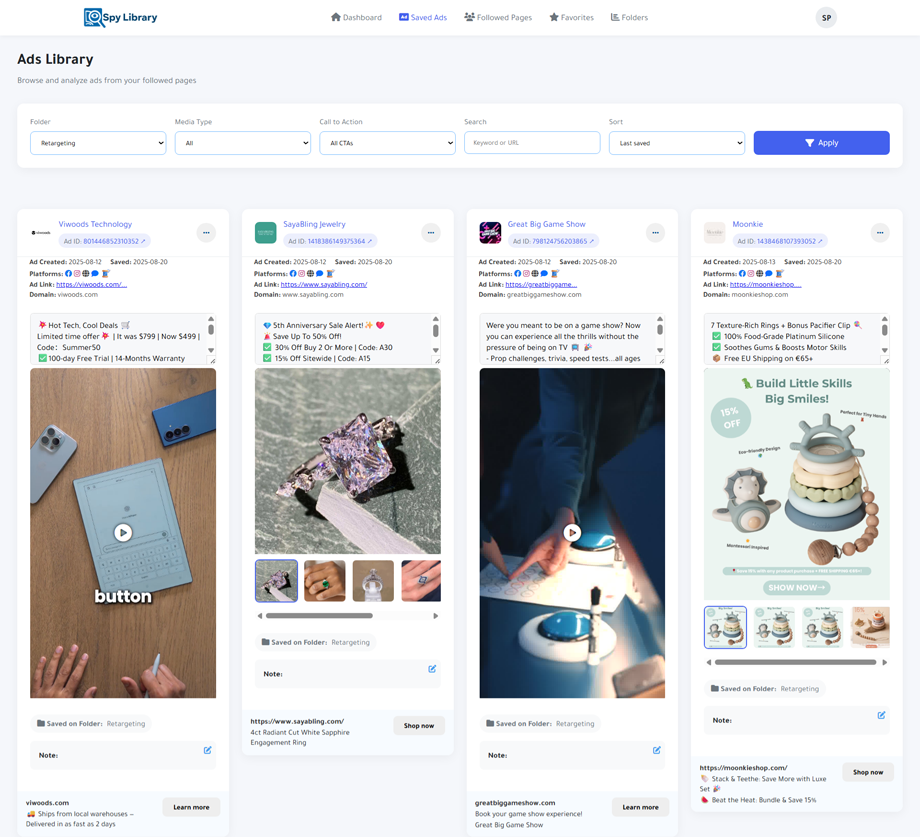Edit note on Great Big Game Show card
The width and height of the screenshot is (920, 837).
pyautogui.click(x=657, y=750)
